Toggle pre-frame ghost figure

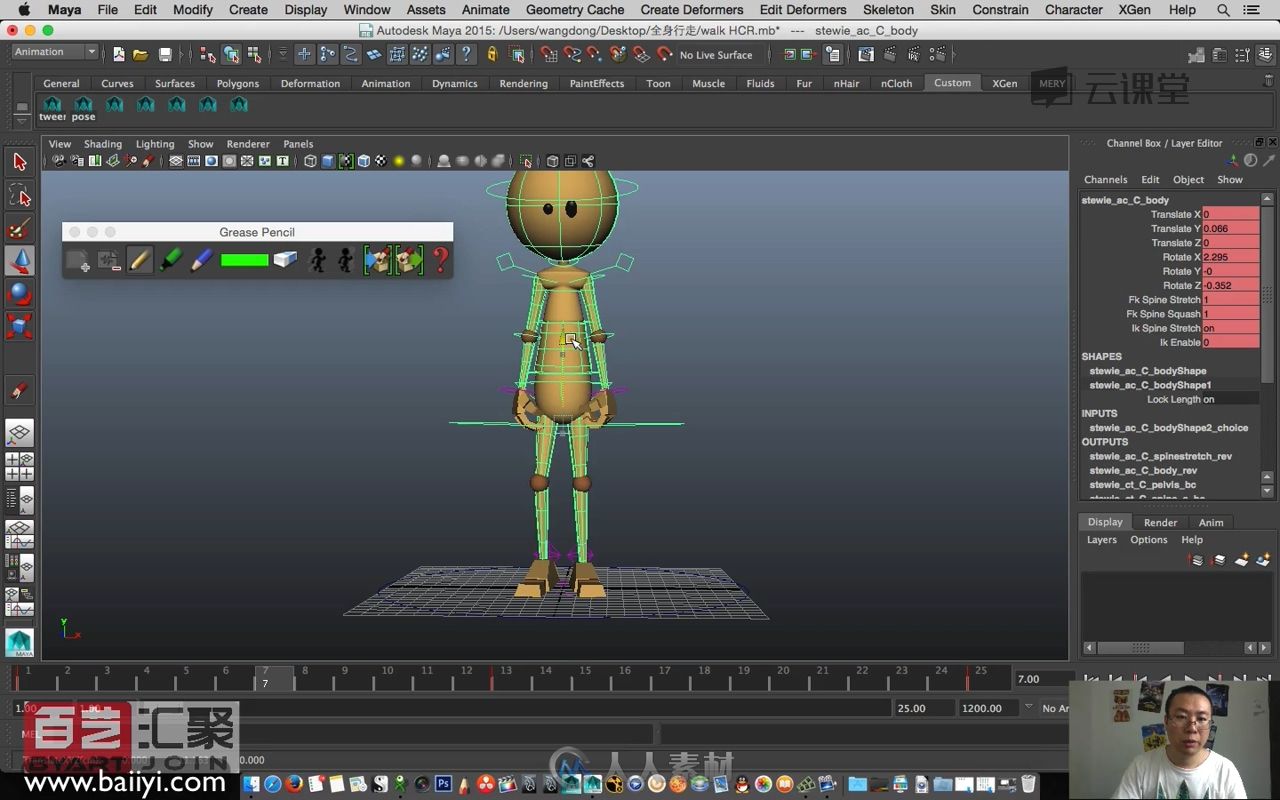pyautogui.click(x=317, y=261)
